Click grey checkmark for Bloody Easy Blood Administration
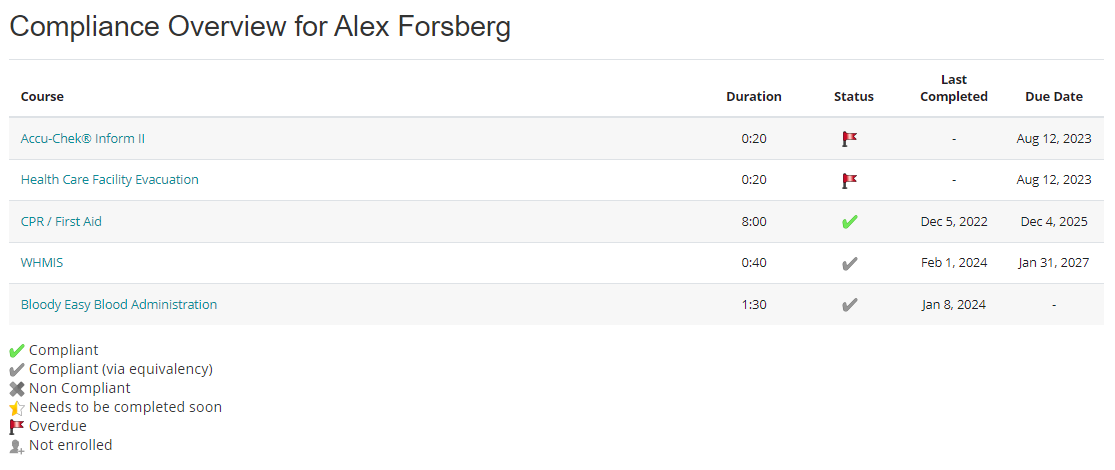Viewport: 1115px width, 470px height. [x=850, y=305]
